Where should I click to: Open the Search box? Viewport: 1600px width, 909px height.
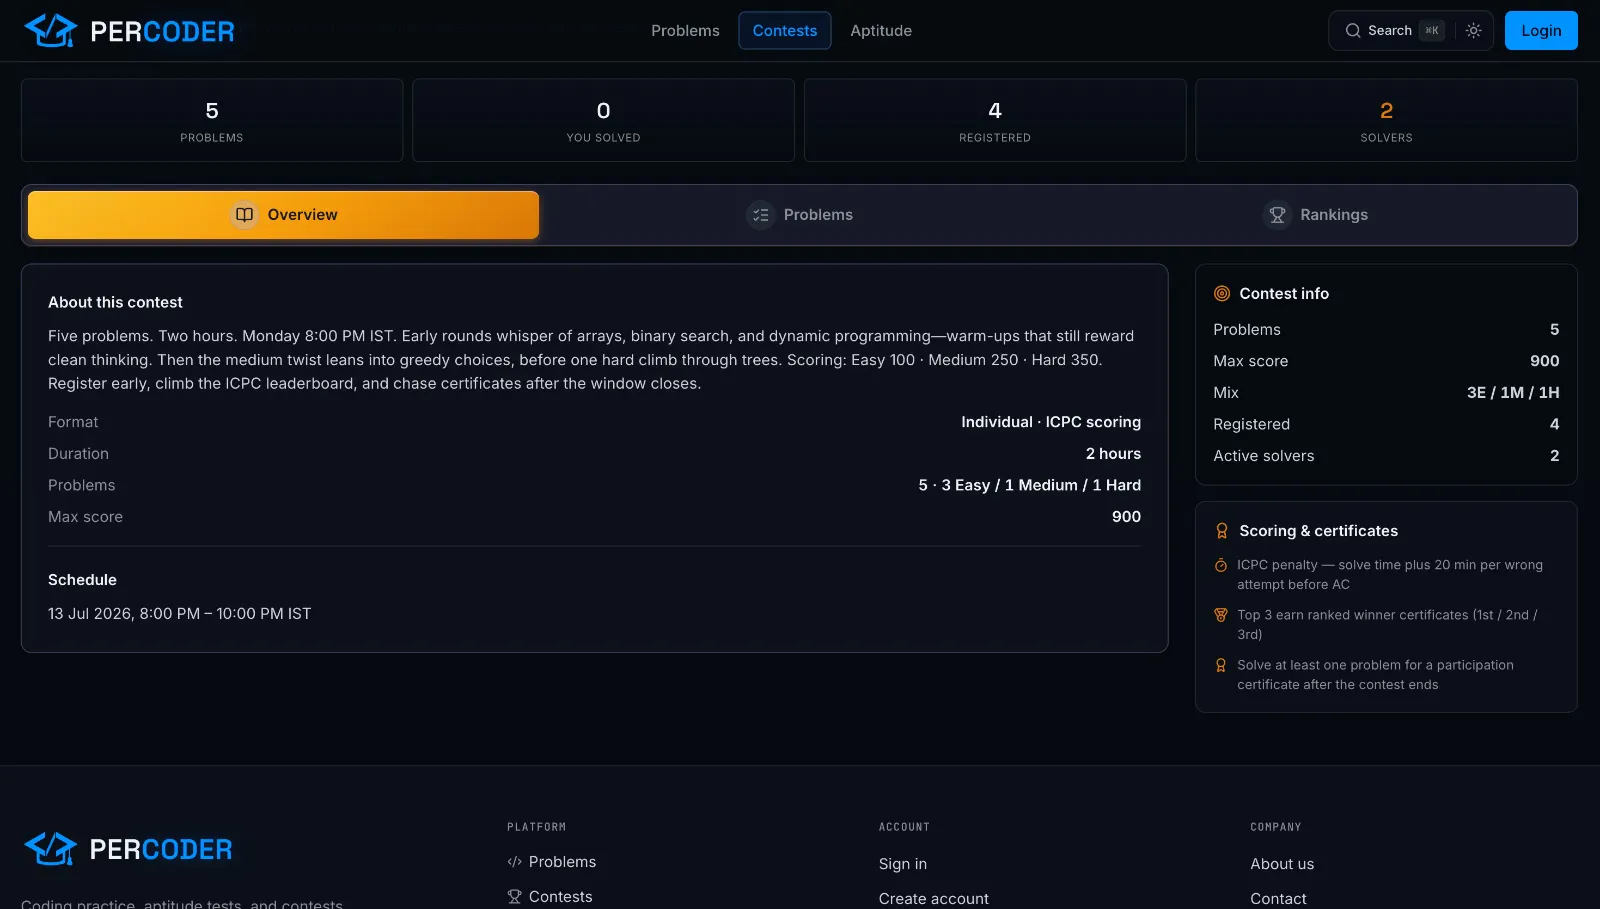pyautogui.click(x=1390, y=31)
